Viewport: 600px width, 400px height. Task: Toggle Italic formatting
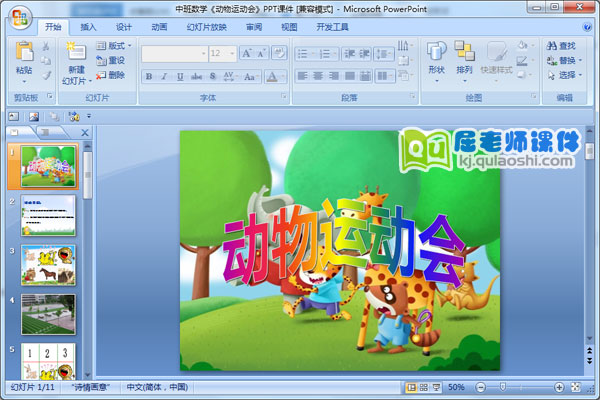point(164,77)
